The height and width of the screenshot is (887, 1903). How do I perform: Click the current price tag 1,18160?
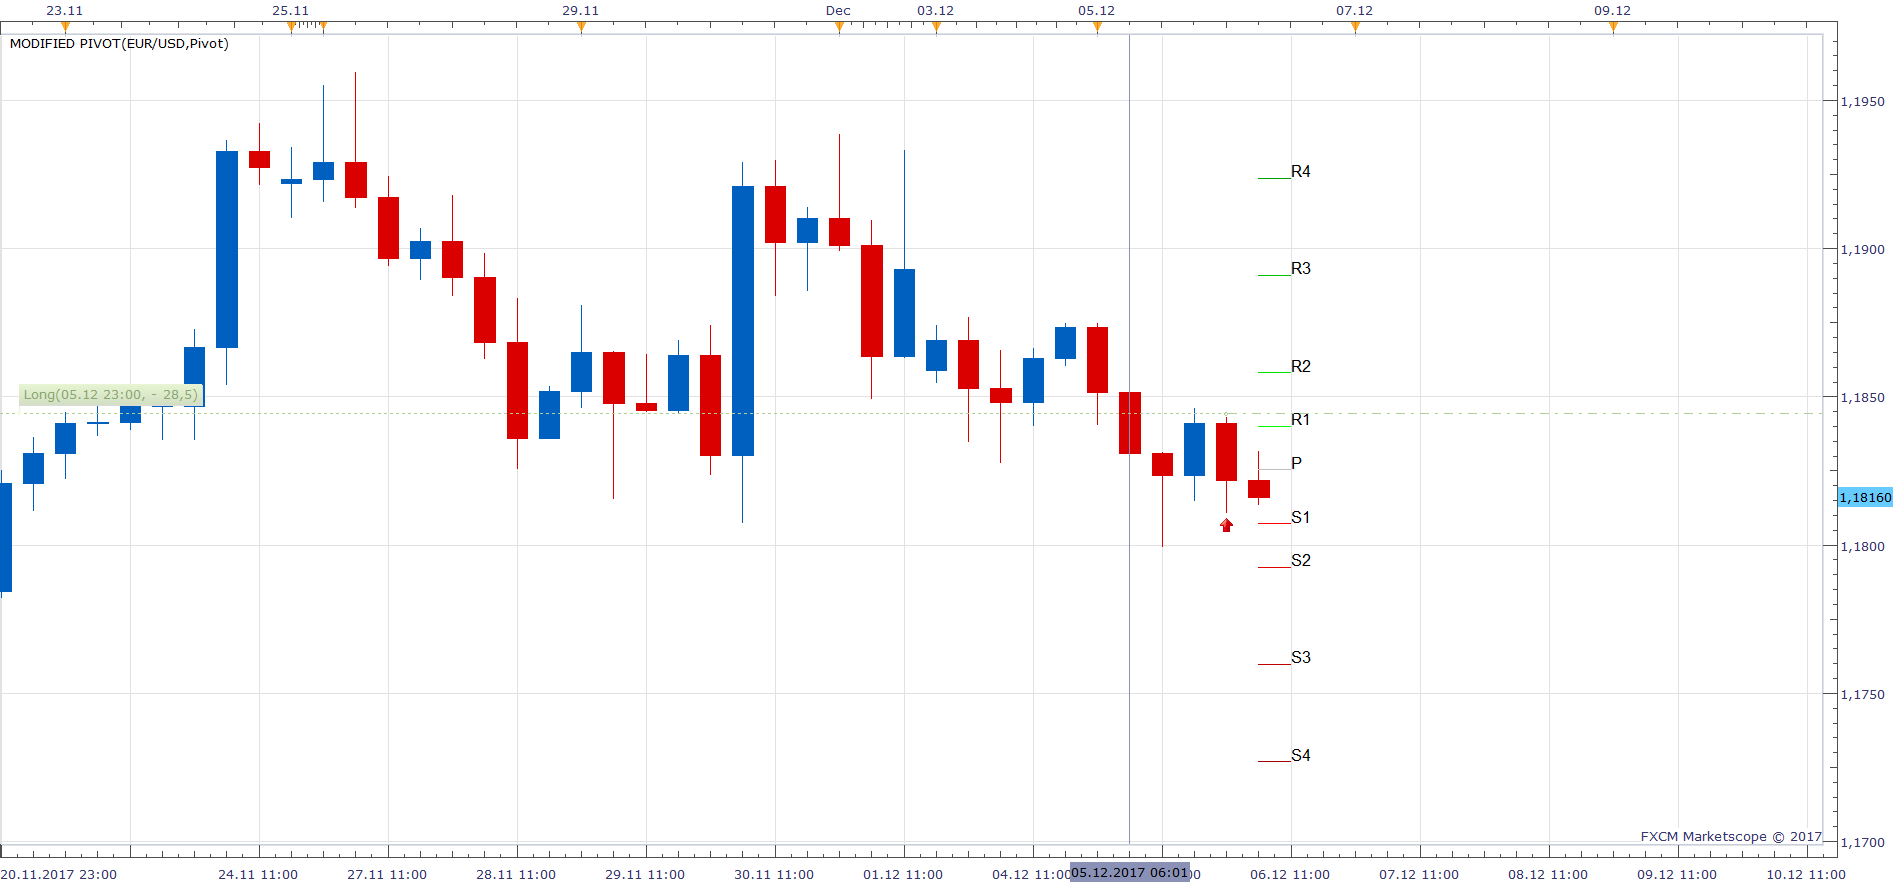pyautogui.click(x=1865, y=498)
